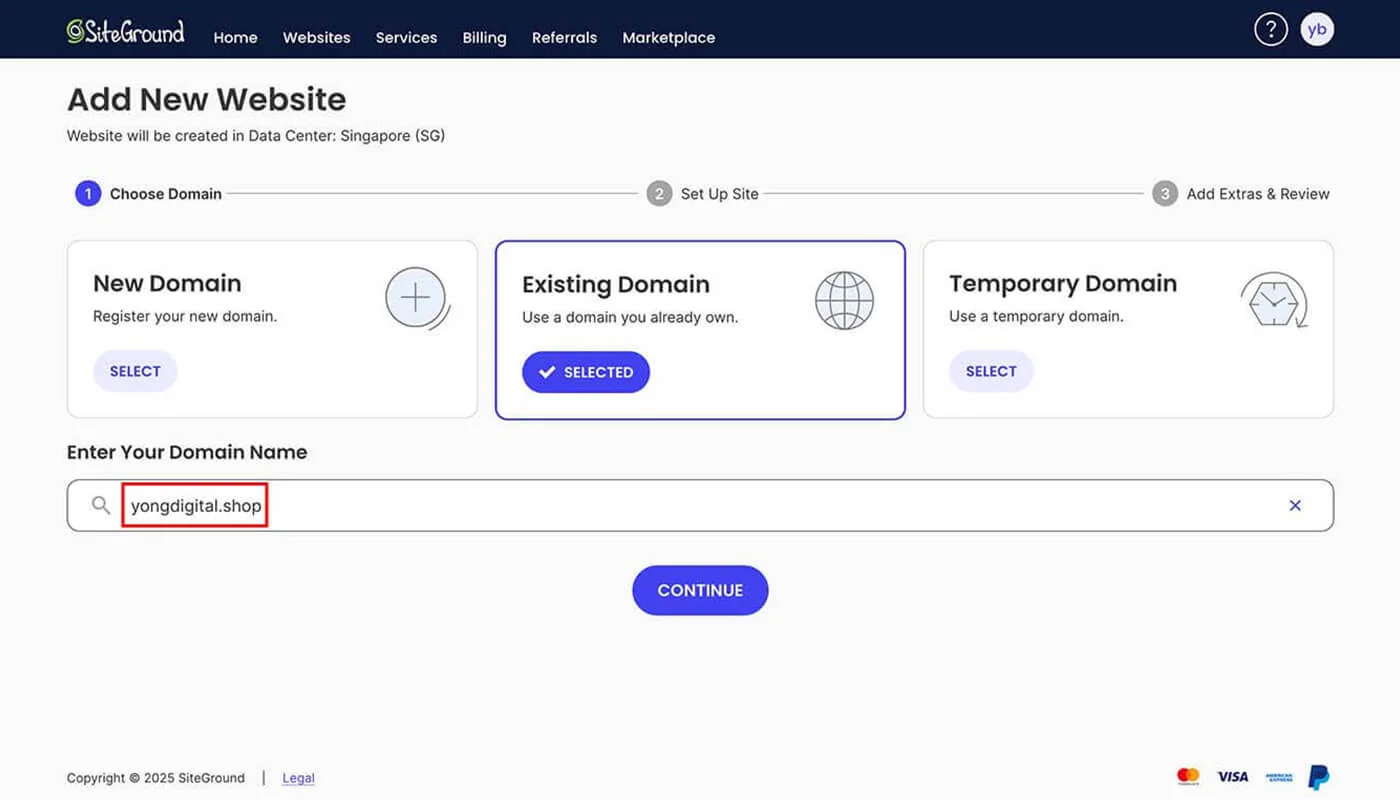The image size is (1400, 800).
Task: Click the SiteGround logo
Action: (x=125, y=30)
